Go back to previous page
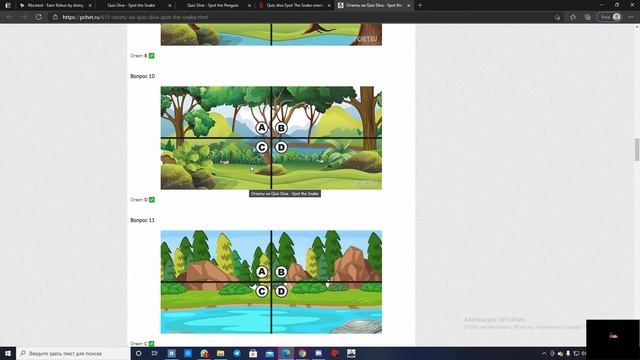640x360 pixels. [9, 17]
